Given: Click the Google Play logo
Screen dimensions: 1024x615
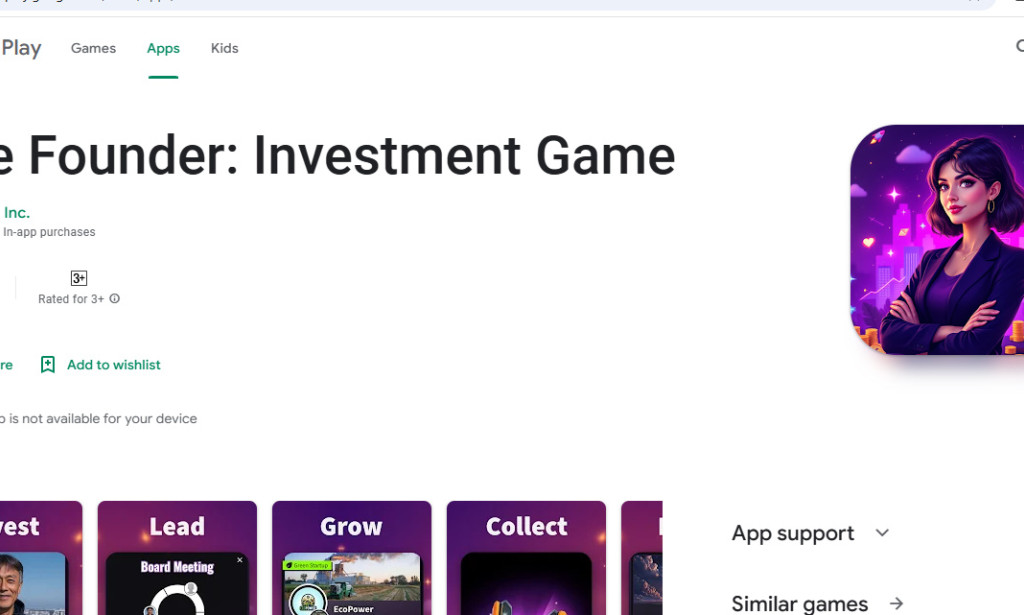Looking at the screenshot, I should point(22,47).
